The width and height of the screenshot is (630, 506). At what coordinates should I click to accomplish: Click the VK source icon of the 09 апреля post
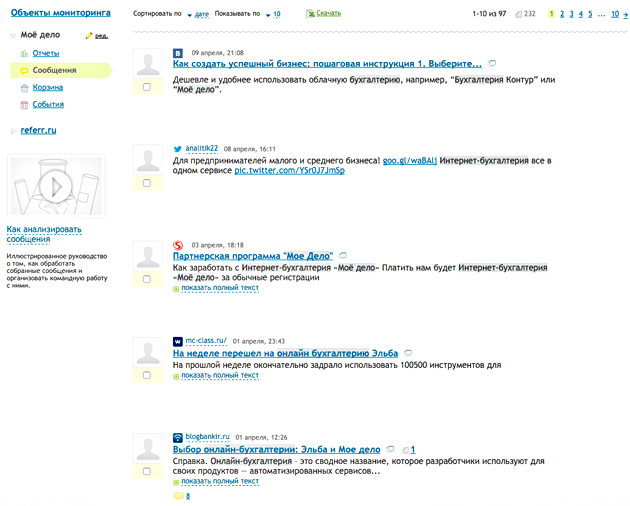pos(178,53)
